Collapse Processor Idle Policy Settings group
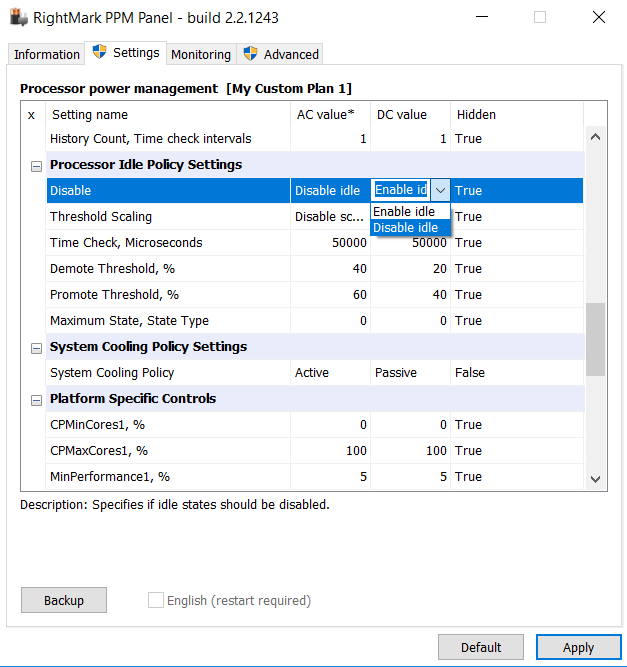The image size is (627, 667). (37, 166)
